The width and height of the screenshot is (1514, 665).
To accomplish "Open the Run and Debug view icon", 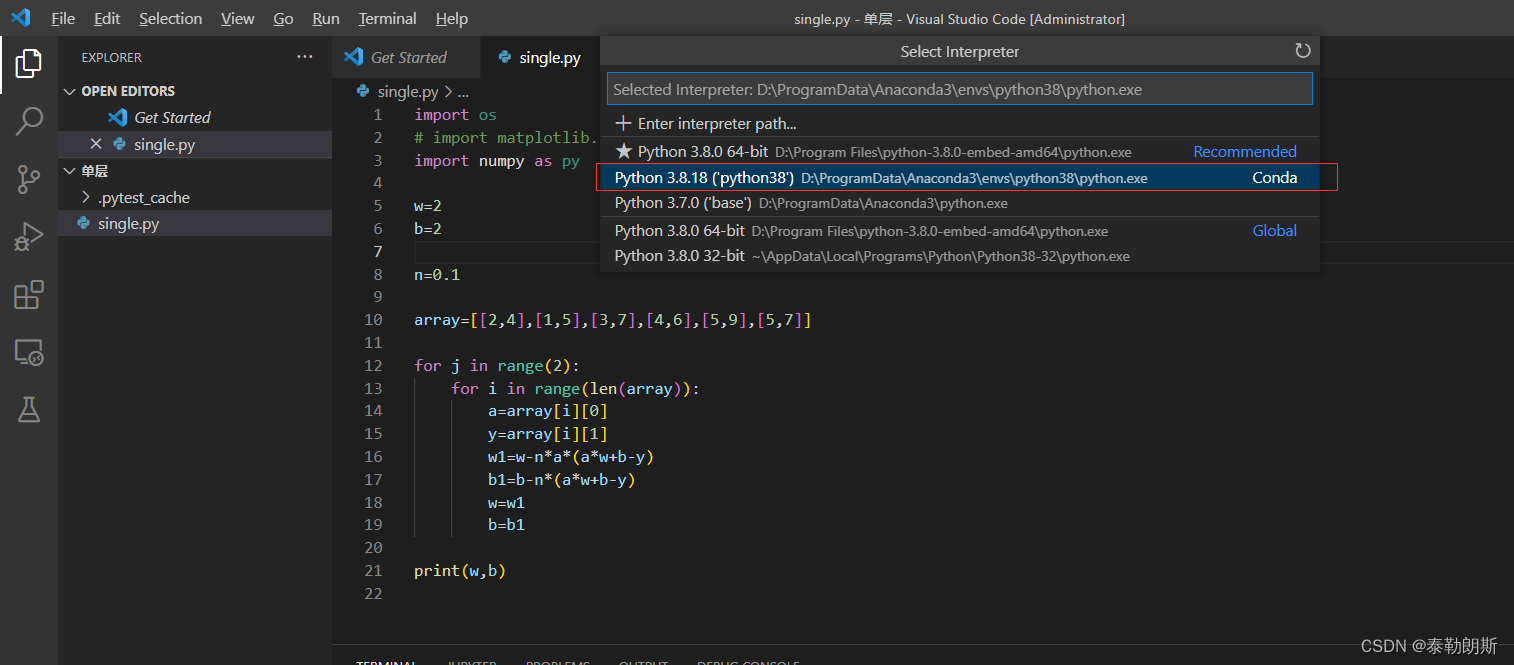I will (29, 237).
